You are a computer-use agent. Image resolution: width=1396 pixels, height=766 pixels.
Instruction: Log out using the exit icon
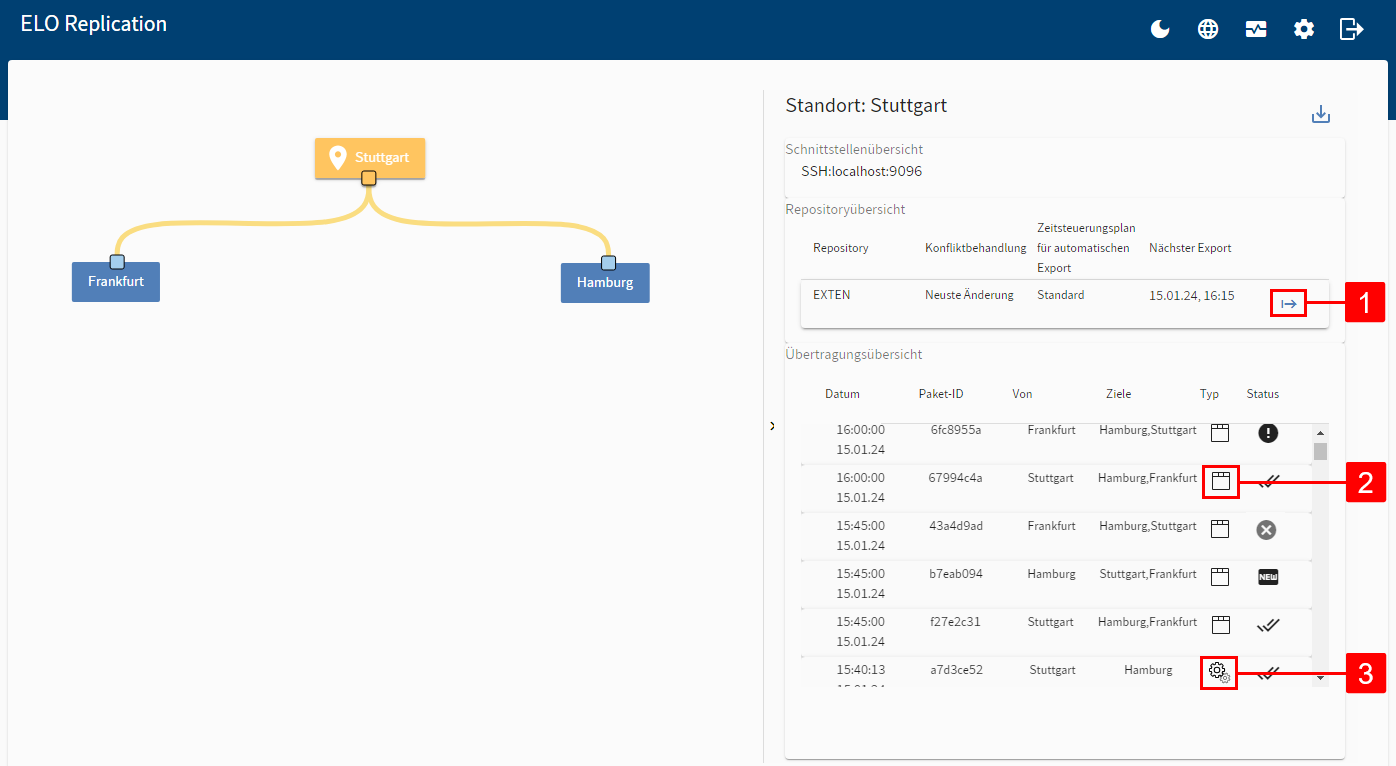1352,29
